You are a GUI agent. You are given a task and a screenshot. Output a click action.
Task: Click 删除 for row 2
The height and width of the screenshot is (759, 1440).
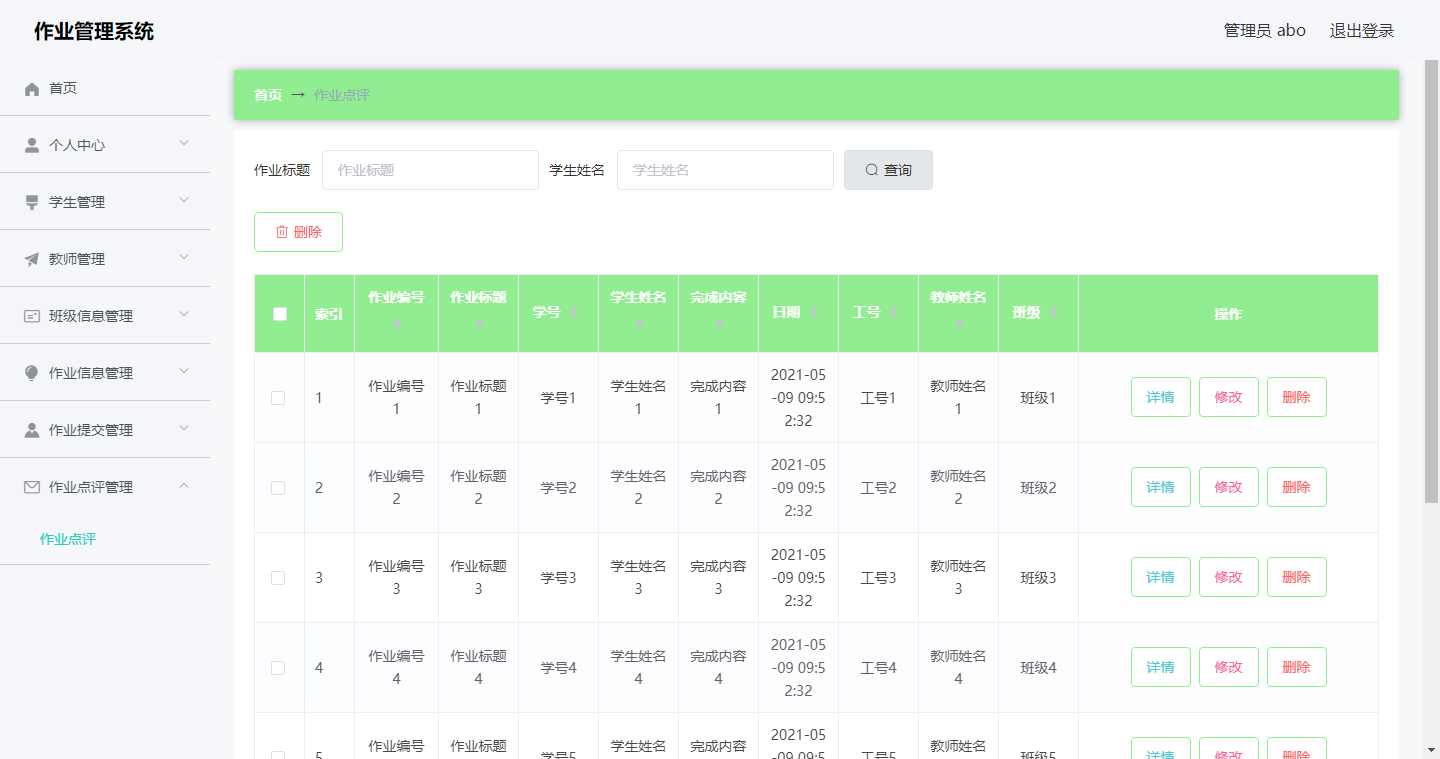pos(1296,487)
